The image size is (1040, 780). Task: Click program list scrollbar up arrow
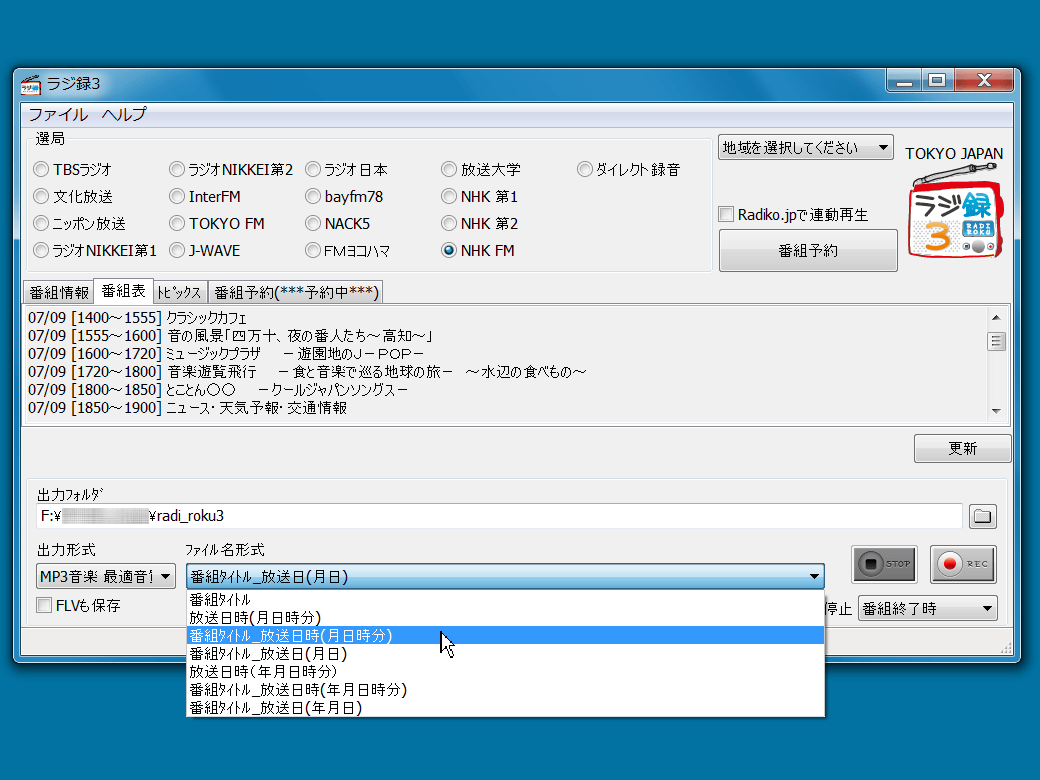[x=996, y=318]
